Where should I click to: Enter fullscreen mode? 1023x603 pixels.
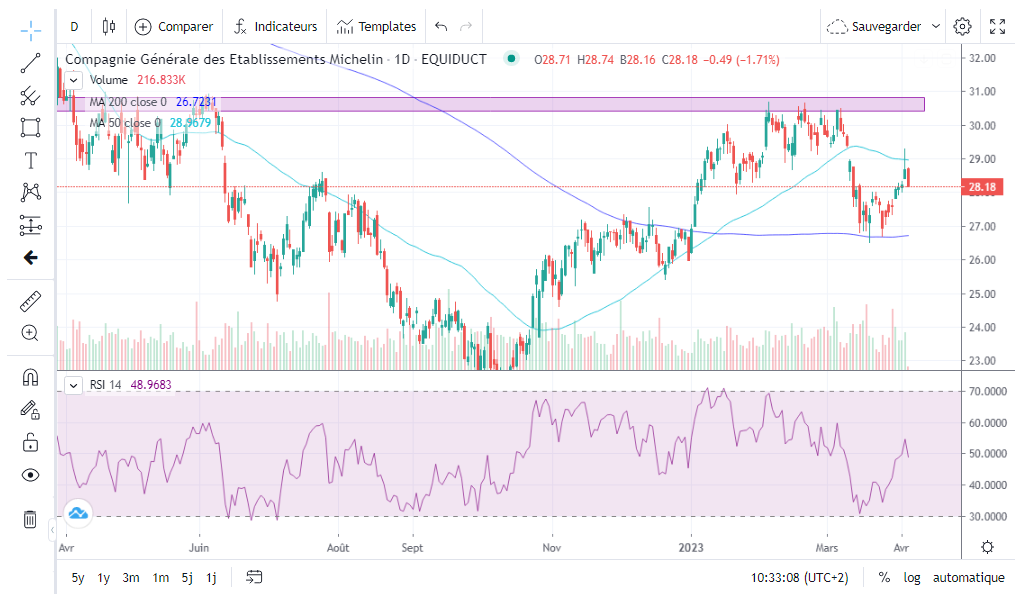click(x=997, y=26)
